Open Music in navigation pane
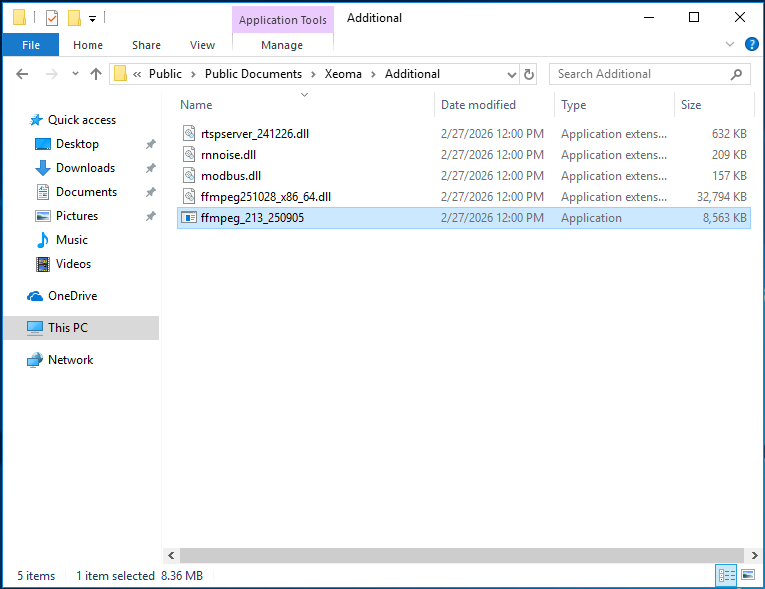The image size is (765, 589). [72, 240]
